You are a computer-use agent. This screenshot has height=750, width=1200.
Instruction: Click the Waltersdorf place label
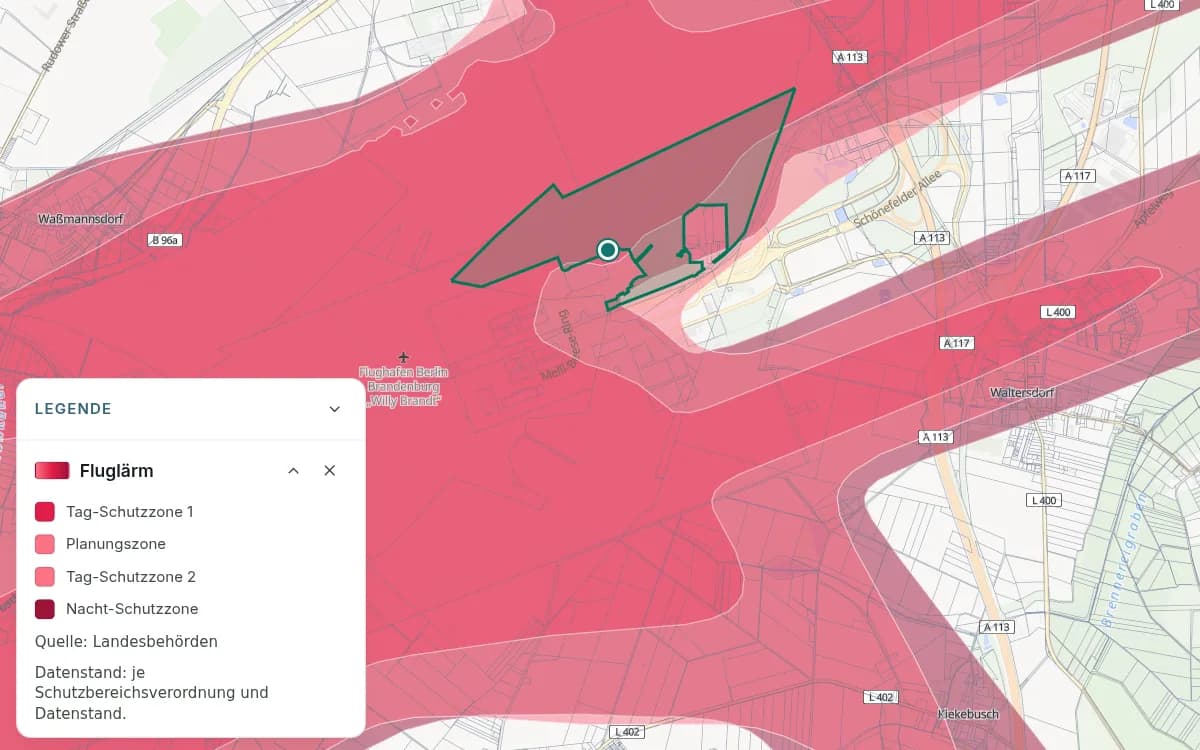pyautogui.click(x=1022, y=393)
